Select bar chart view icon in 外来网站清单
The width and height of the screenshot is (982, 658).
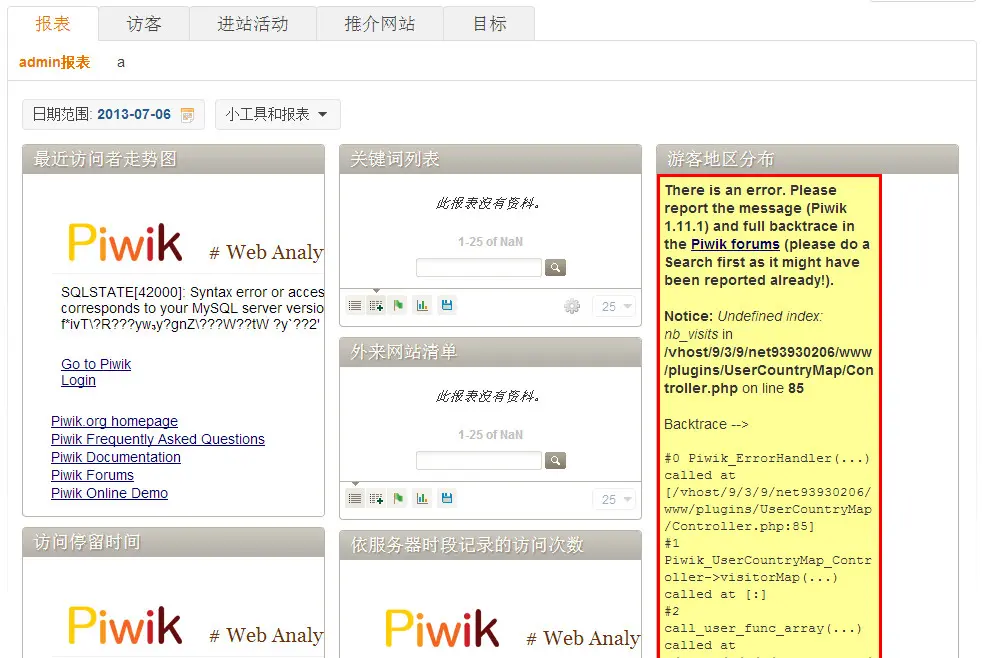[x=422, y=498]
